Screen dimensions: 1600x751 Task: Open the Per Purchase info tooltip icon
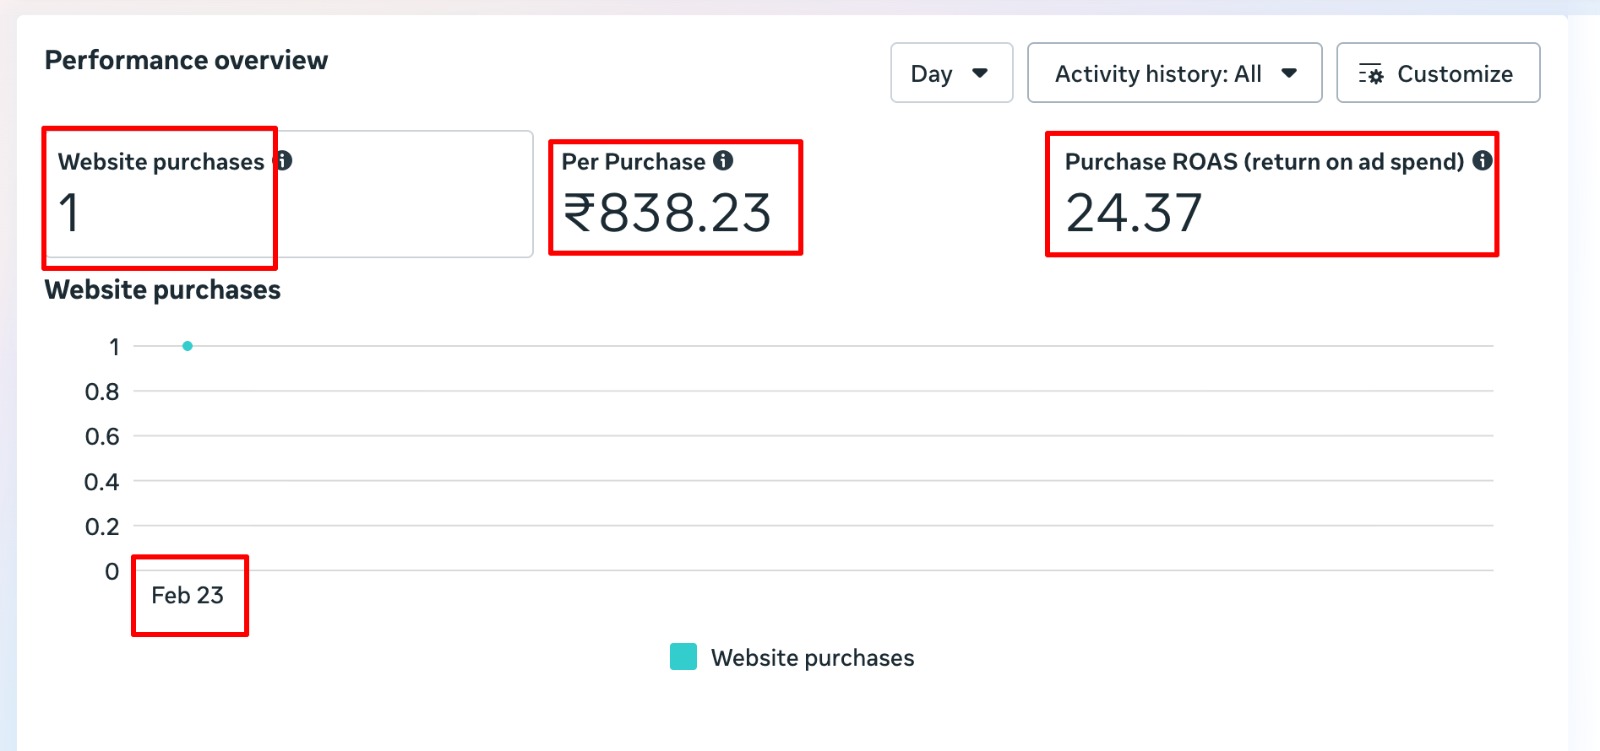[723, 161]
